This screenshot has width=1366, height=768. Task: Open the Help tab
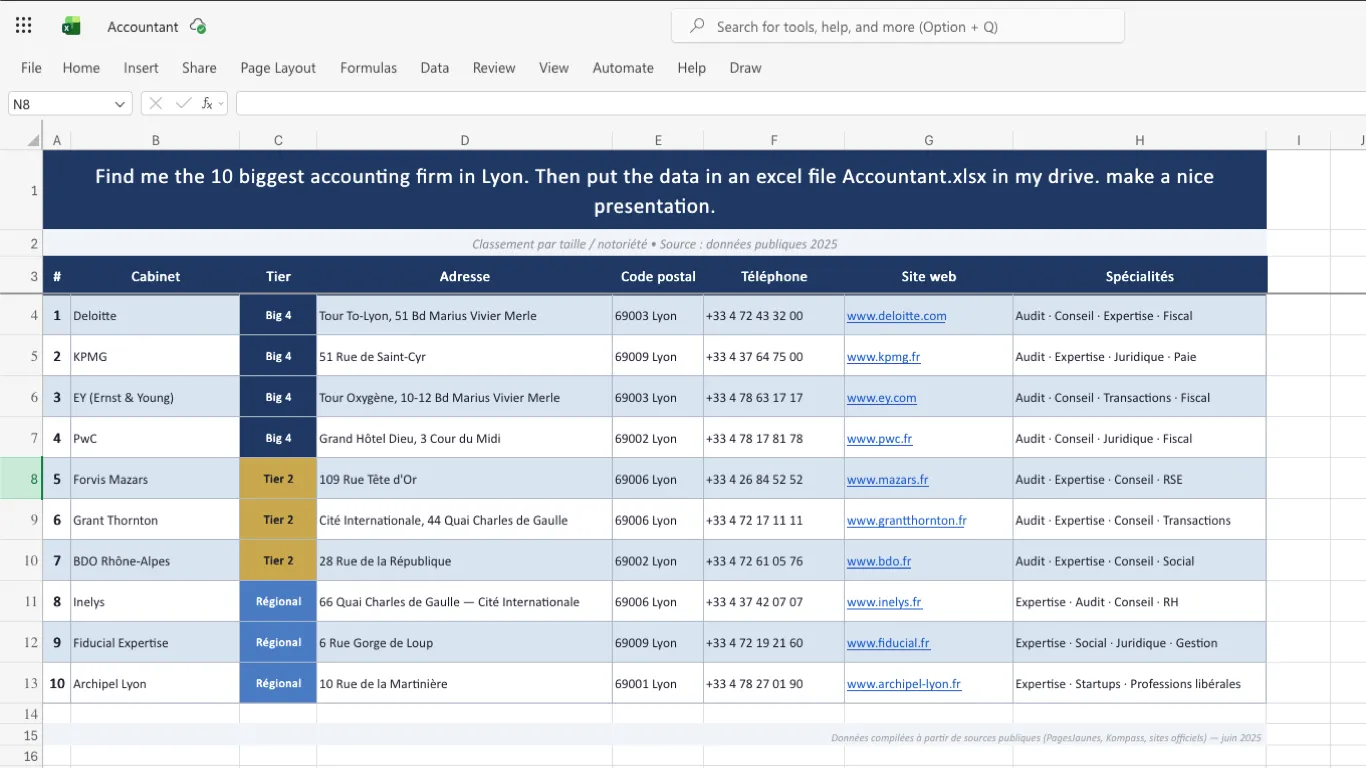tap(691, 68)
